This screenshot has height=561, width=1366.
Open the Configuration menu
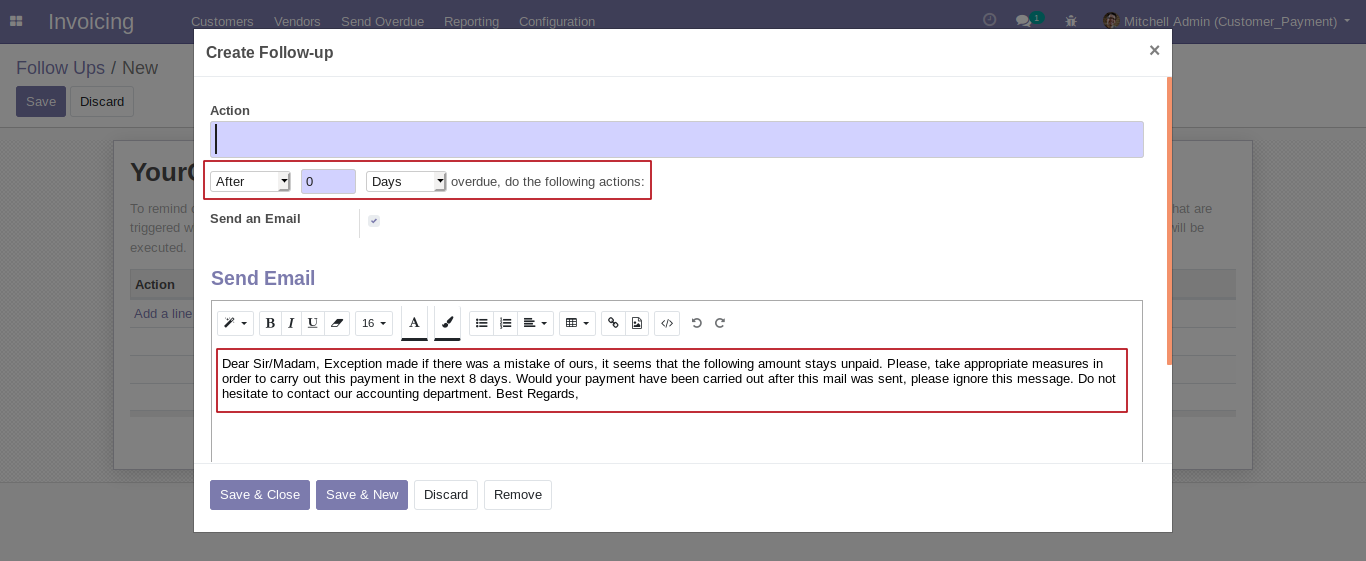tap(557, 21)
